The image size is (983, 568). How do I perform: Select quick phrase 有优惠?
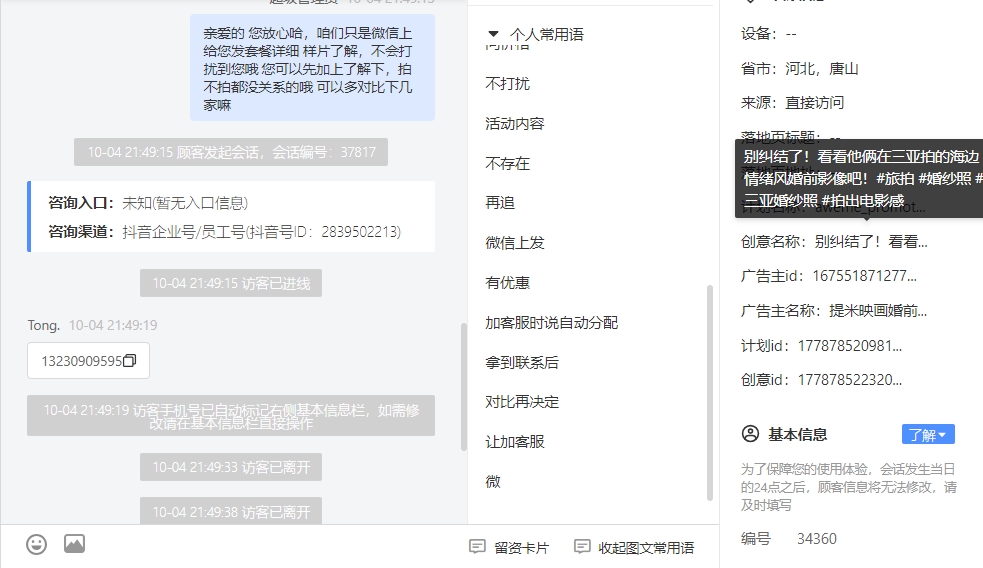point(508,283)
